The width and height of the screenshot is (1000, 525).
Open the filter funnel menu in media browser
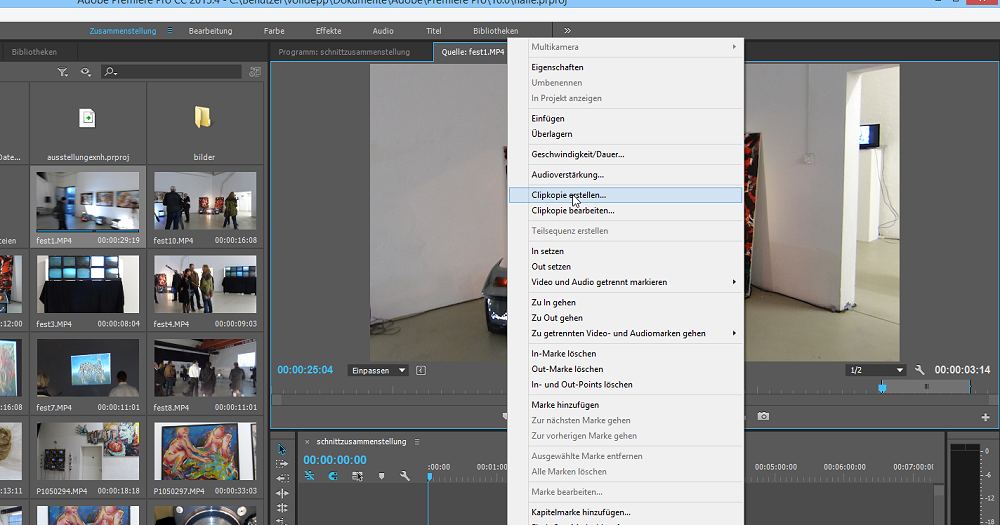tap(62, 72)
